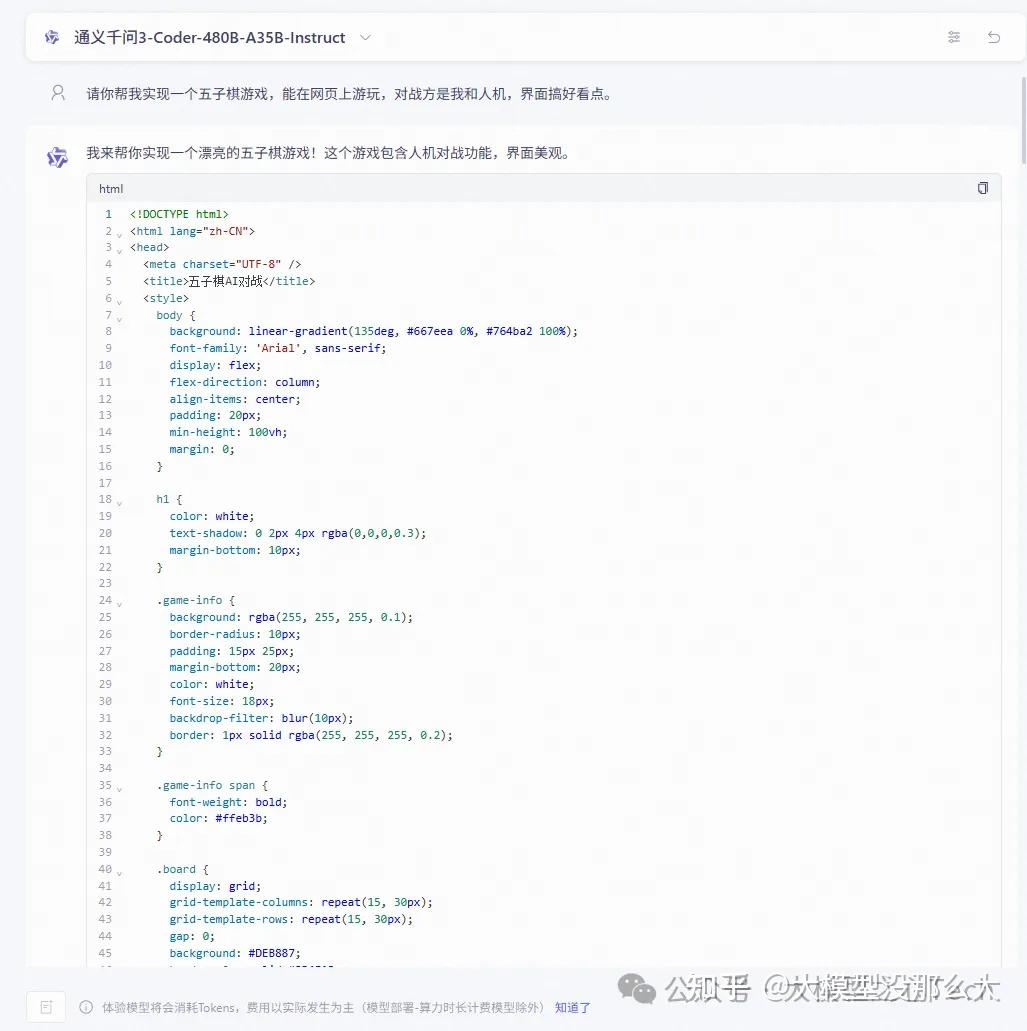Click line number 10 in the code
The height and width of the screenshot is (1031, 1027).
click(x=104, y=365)
